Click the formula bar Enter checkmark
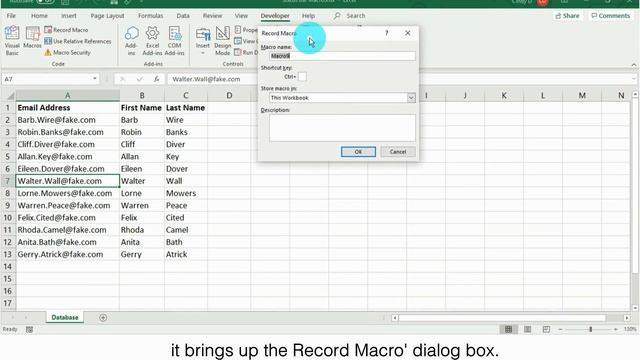The image size is (640, 360). [140, 79]
